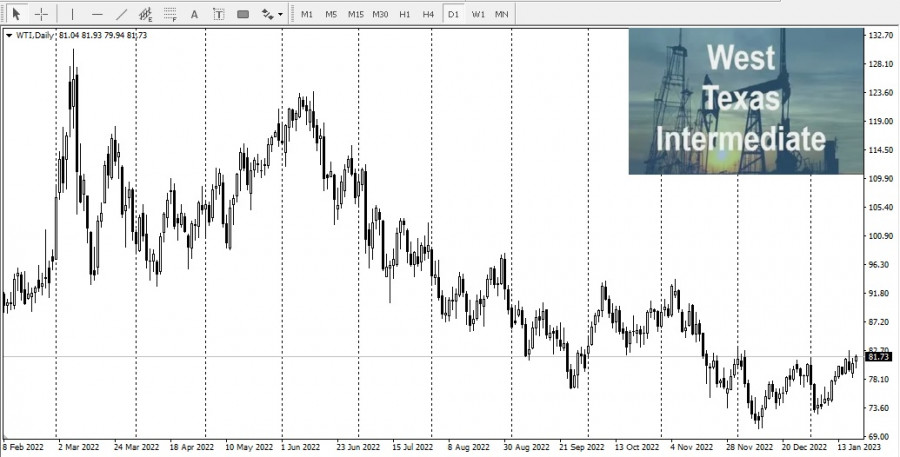Switch to M15 timeframe
This screenshot has height=457, width=900.
click(x=356, y=14)
